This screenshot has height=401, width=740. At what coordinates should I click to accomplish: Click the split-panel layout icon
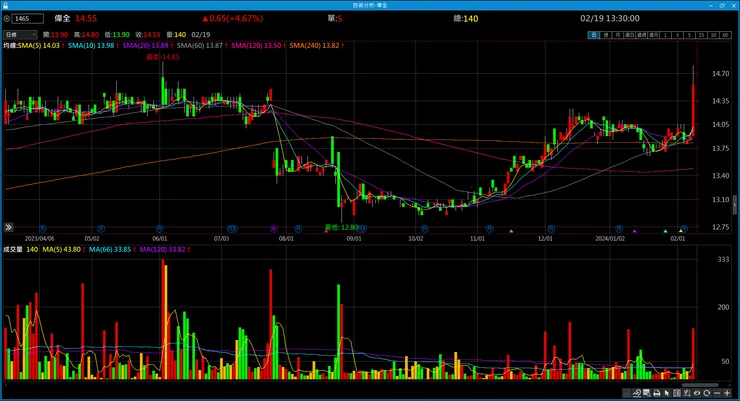[677, 393]
